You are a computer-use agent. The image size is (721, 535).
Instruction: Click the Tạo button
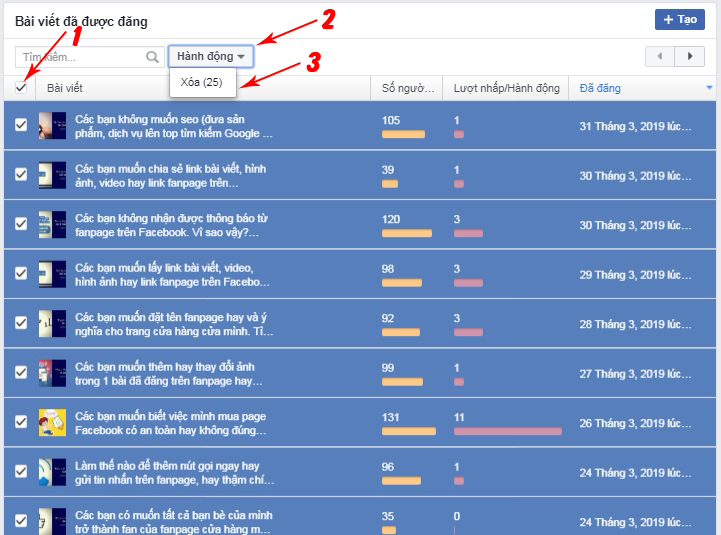680,19
